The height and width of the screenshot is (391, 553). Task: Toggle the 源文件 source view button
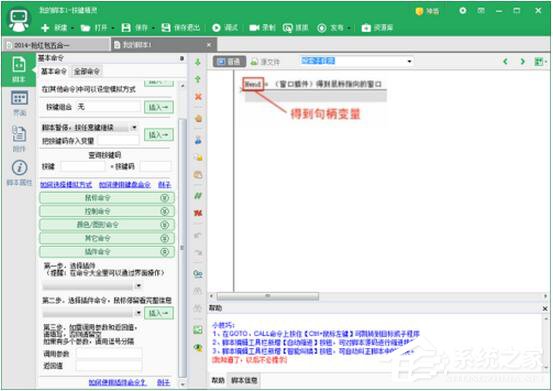tap(265, 62)
